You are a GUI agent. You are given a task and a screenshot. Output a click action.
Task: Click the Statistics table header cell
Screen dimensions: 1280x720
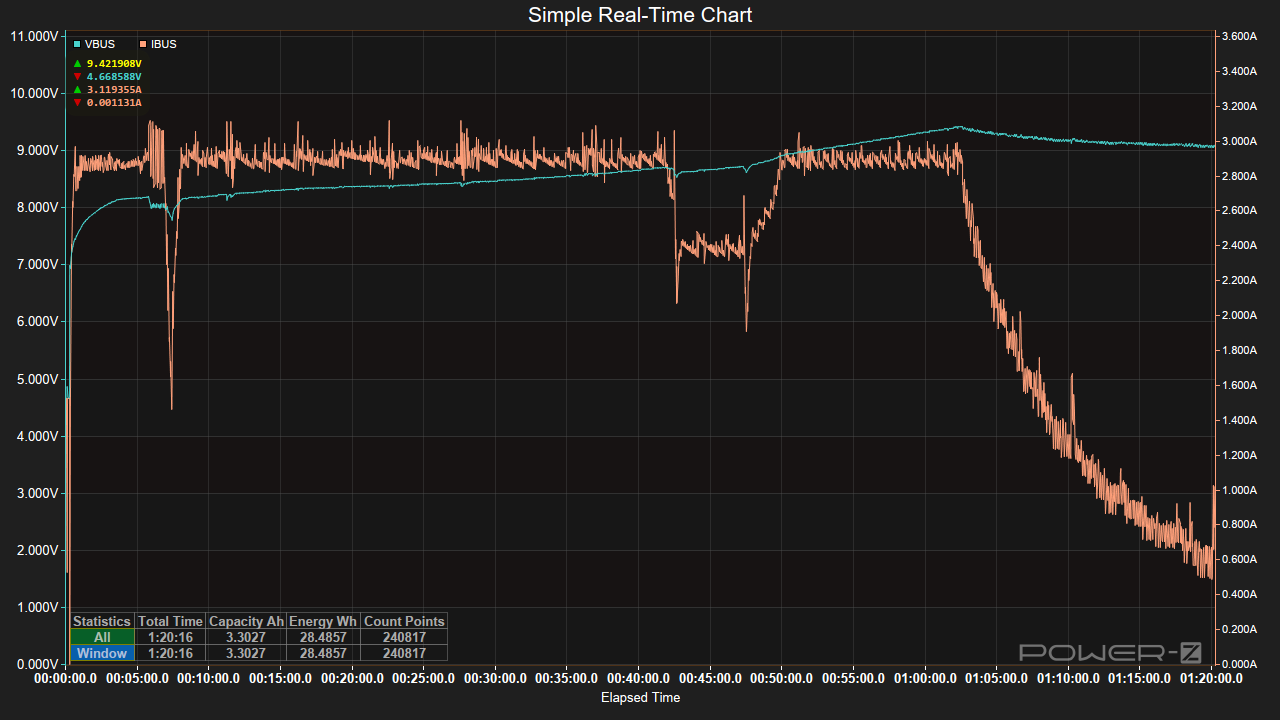pos(102,621)
